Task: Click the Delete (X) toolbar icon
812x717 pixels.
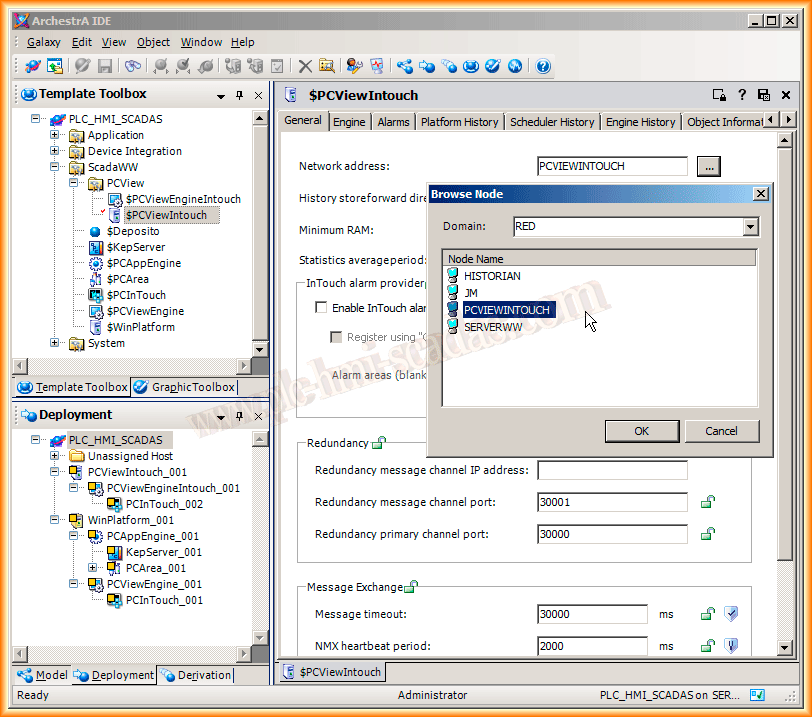Action: pos(305,66)
